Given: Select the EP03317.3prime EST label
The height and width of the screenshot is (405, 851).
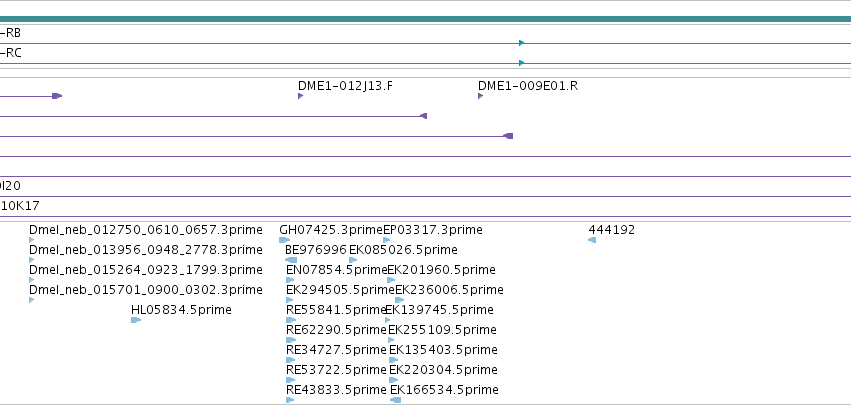Looking at the screenshot, I should (433, 230).
